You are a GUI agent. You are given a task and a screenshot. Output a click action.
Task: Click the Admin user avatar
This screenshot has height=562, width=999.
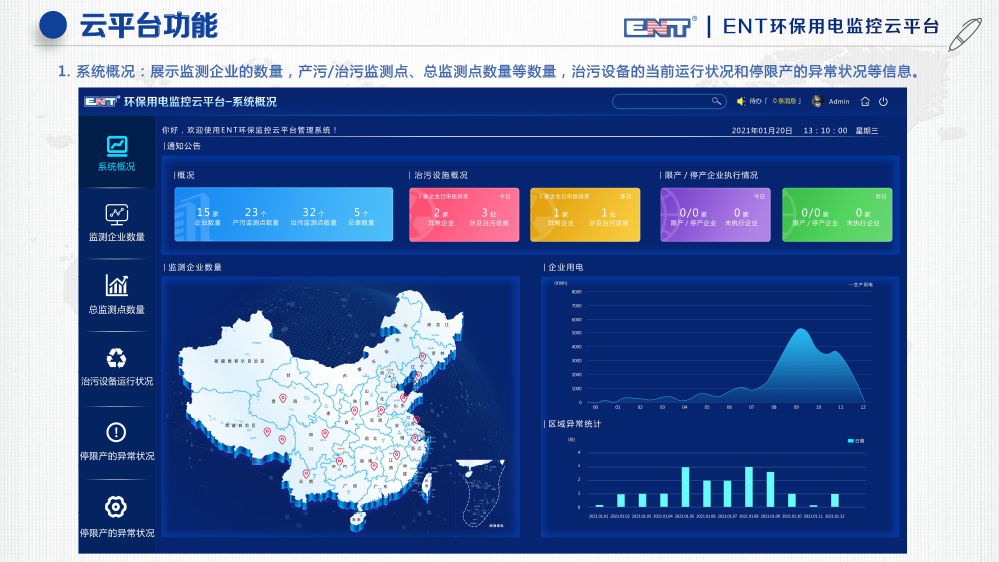817,101
